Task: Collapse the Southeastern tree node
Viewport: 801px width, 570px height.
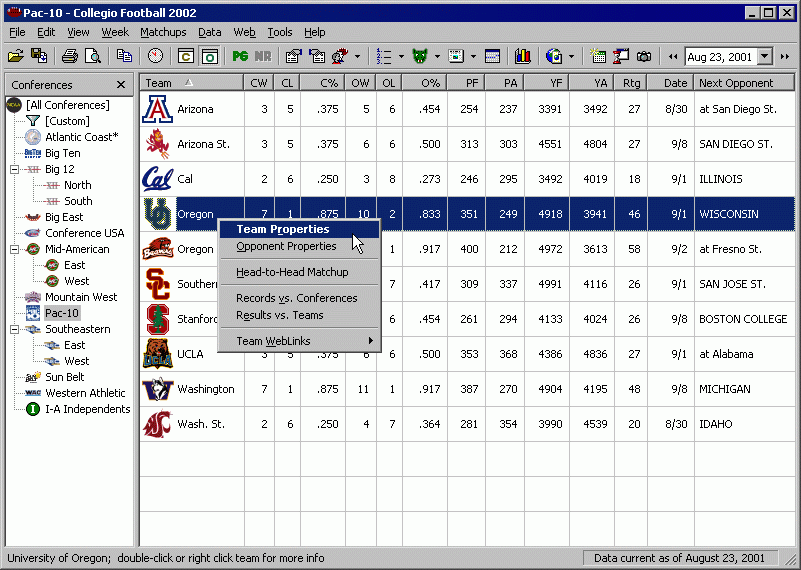Action: tap(14, 329)
